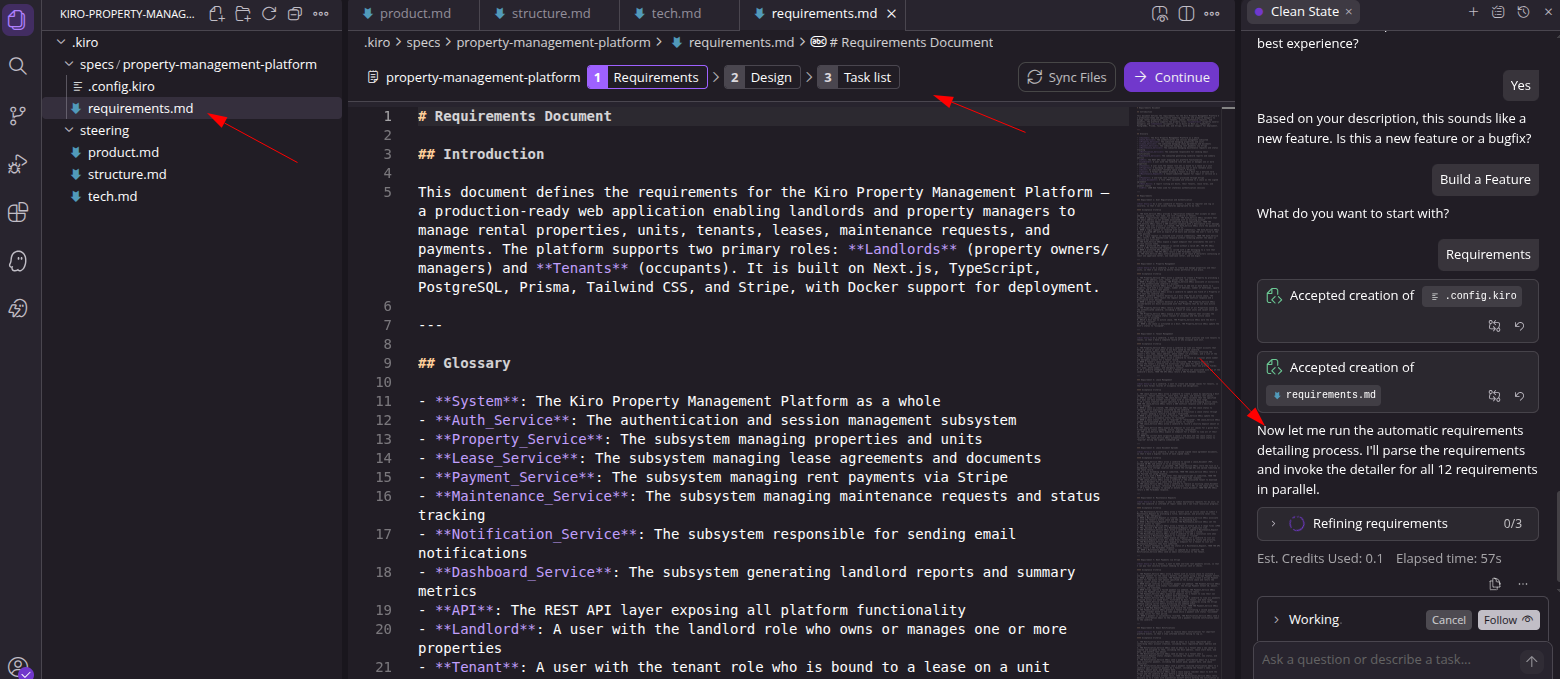The height and width of the screenshot is (679, 1560).
Task: Open the Explorer view in activity bar
Action: (x=18, y=18)
